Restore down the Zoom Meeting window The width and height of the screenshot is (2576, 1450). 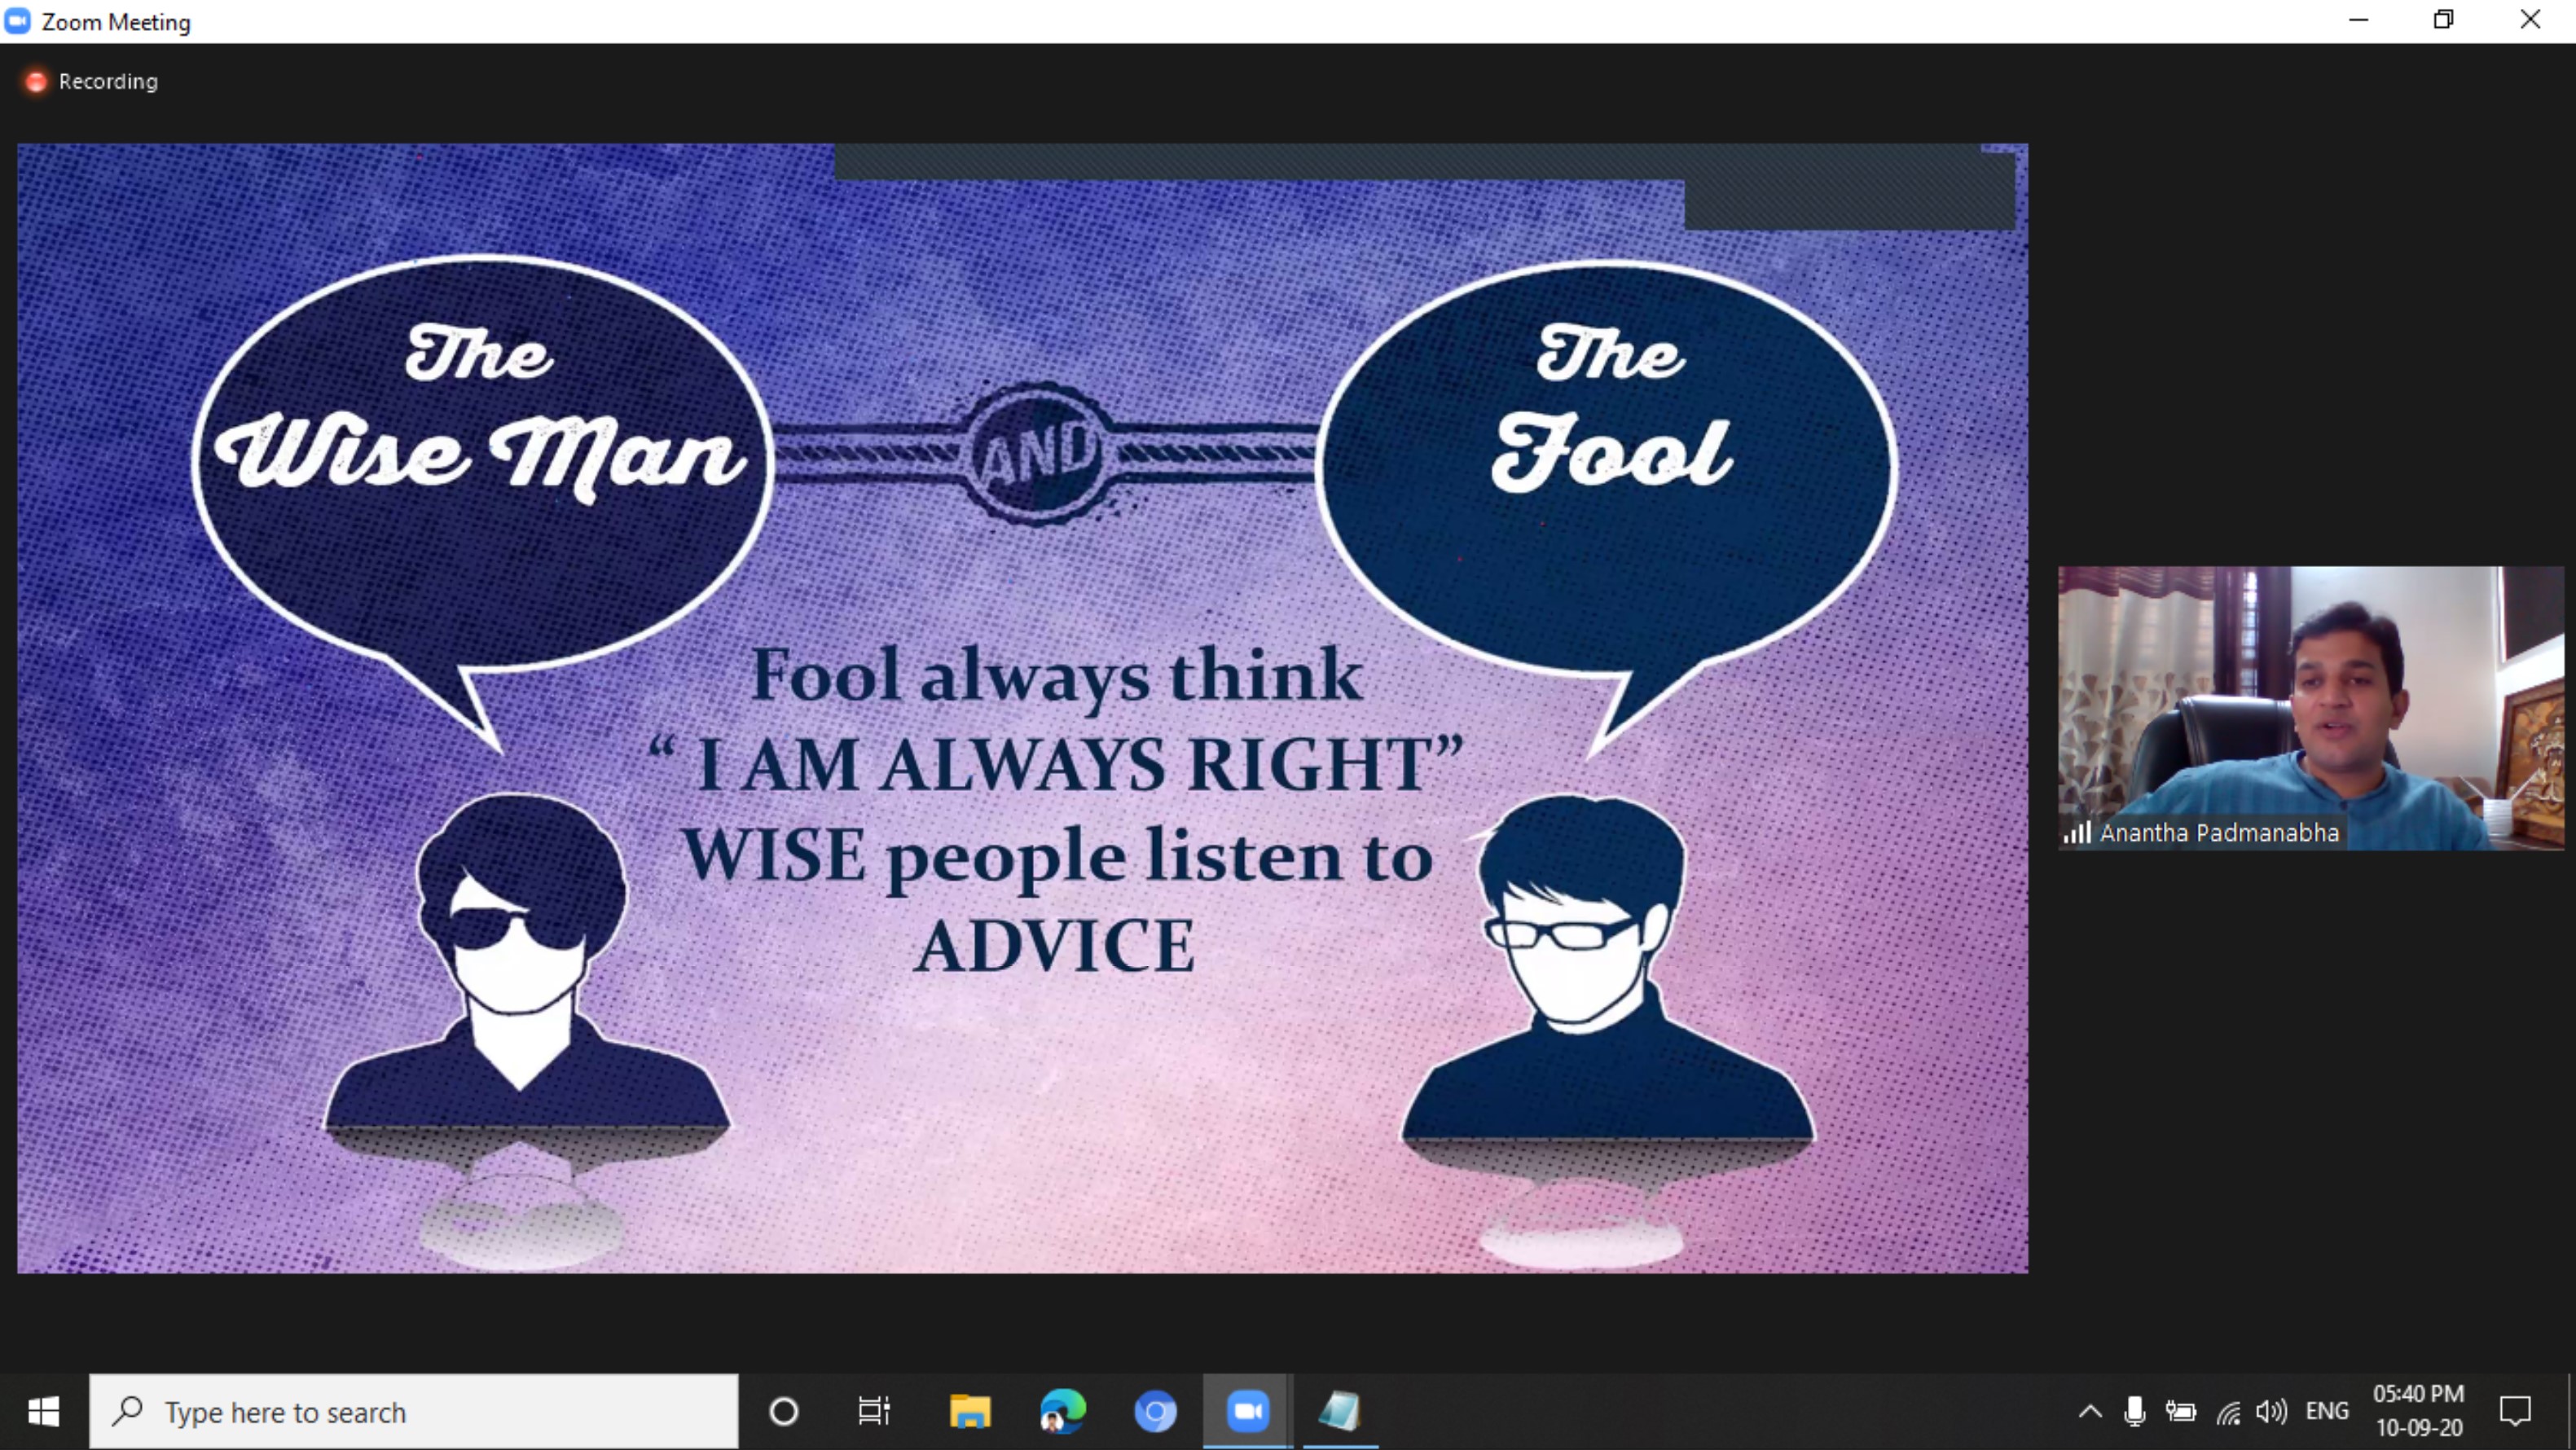(2443, 20)
